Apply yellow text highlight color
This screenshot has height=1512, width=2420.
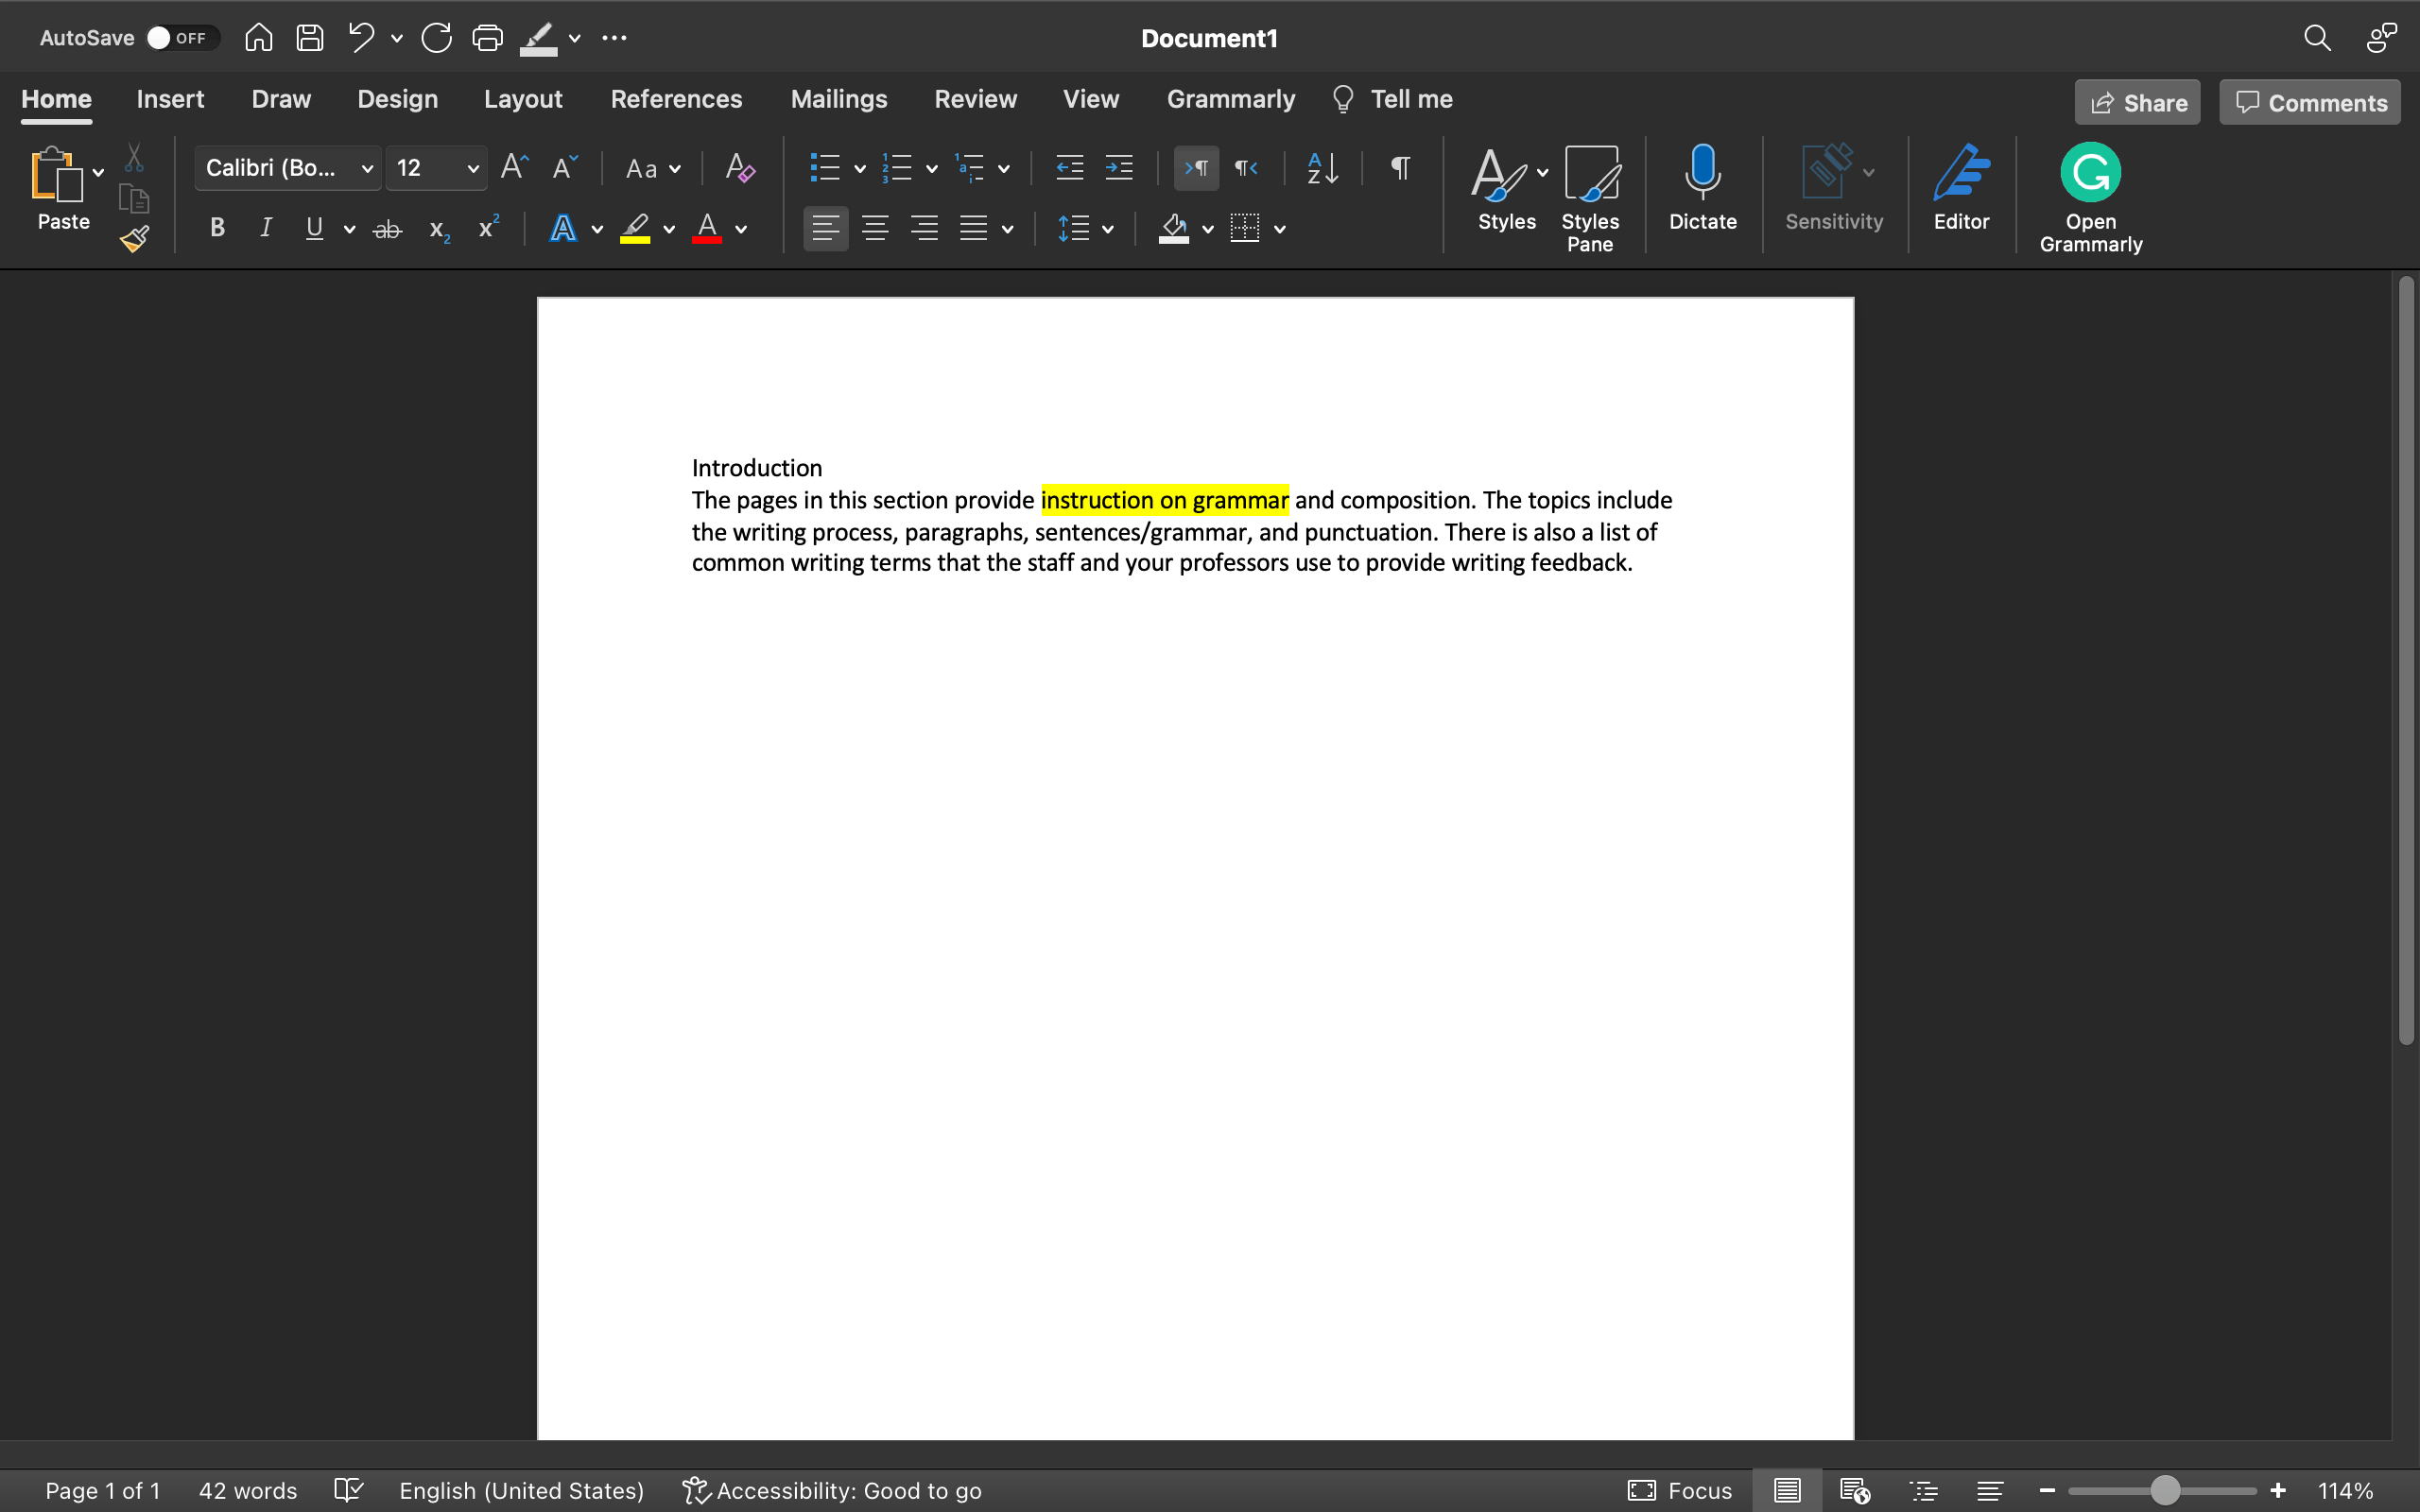(635, 229)
